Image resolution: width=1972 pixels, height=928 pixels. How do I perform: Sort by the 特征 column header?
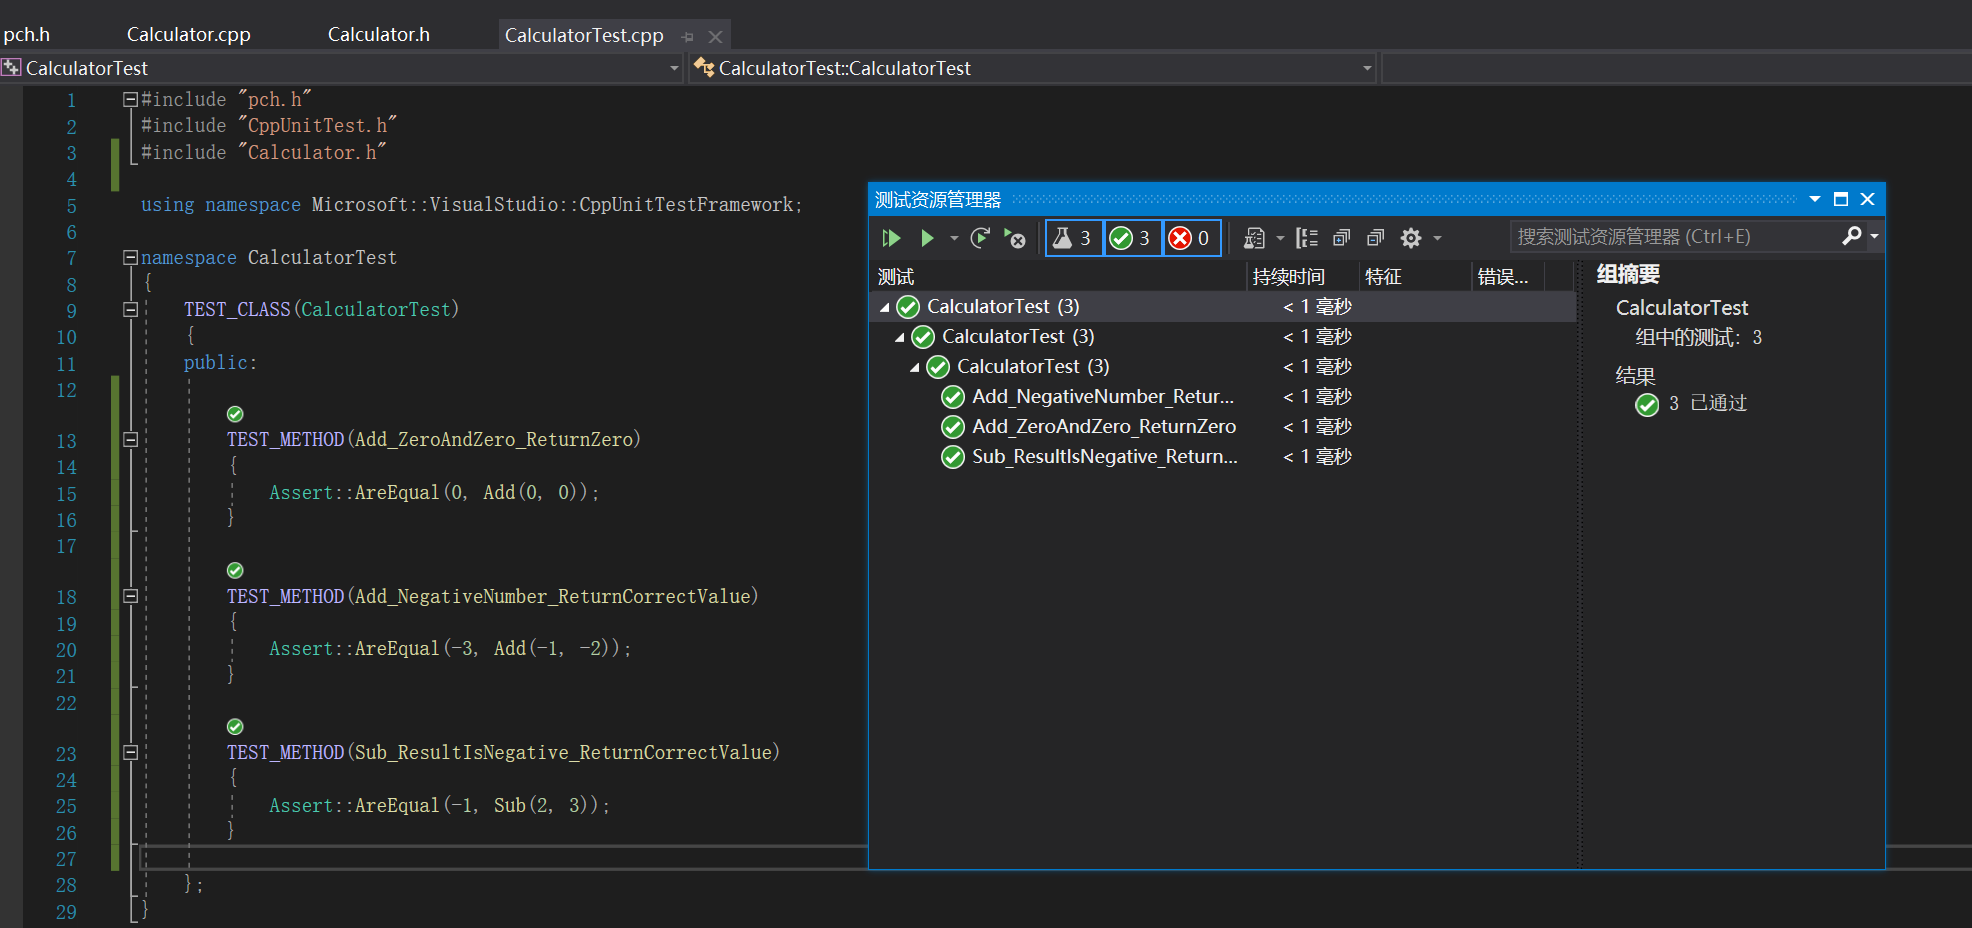[x=1416, y=277]
